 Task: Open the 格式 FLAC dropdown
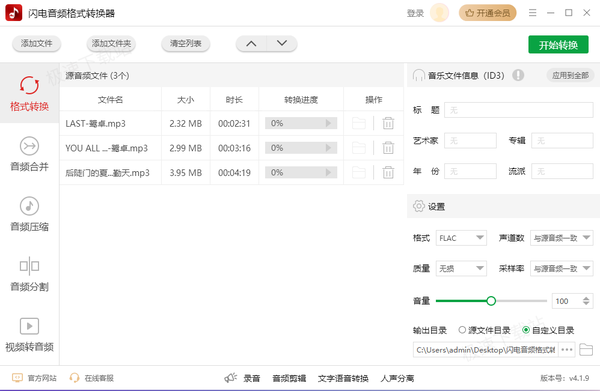click(x=461, y=238)
